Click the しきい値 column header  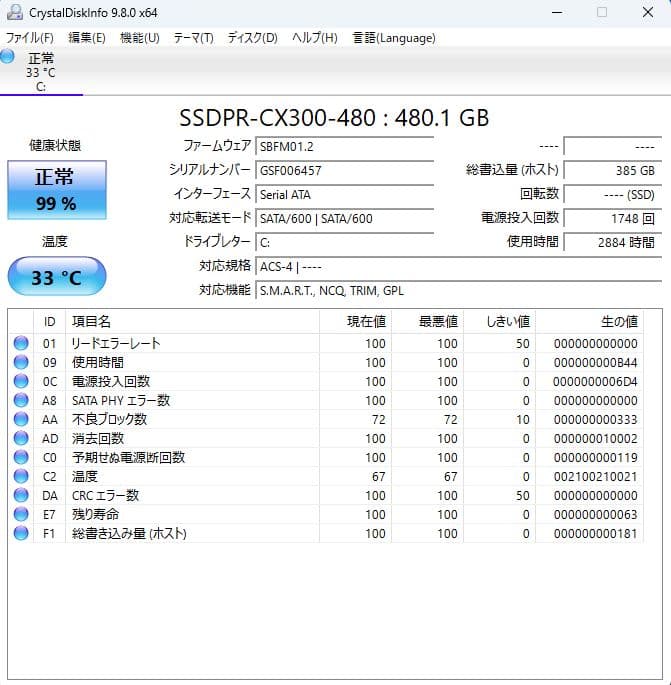coord(500,322)
